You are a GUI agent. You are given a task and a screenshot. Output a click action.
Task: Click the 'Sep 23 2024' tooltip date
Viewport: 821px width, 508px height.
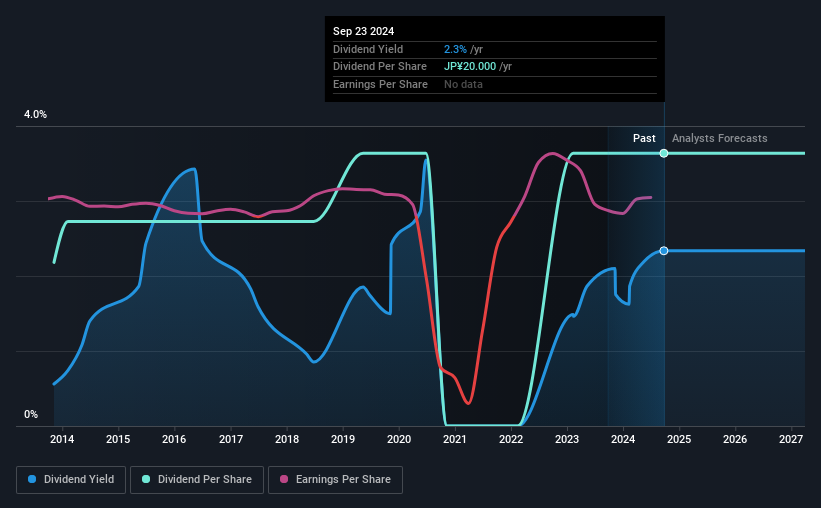(363, 31)
